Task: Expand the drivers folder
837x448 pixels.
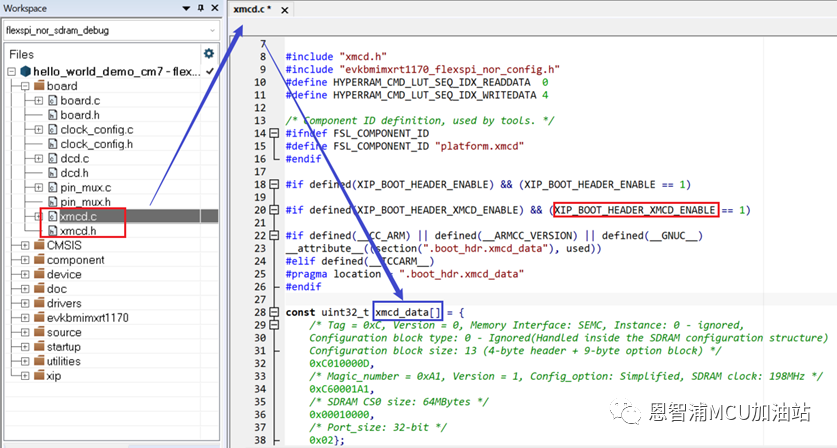Action: pyautogui.click(x=25, y=303)
